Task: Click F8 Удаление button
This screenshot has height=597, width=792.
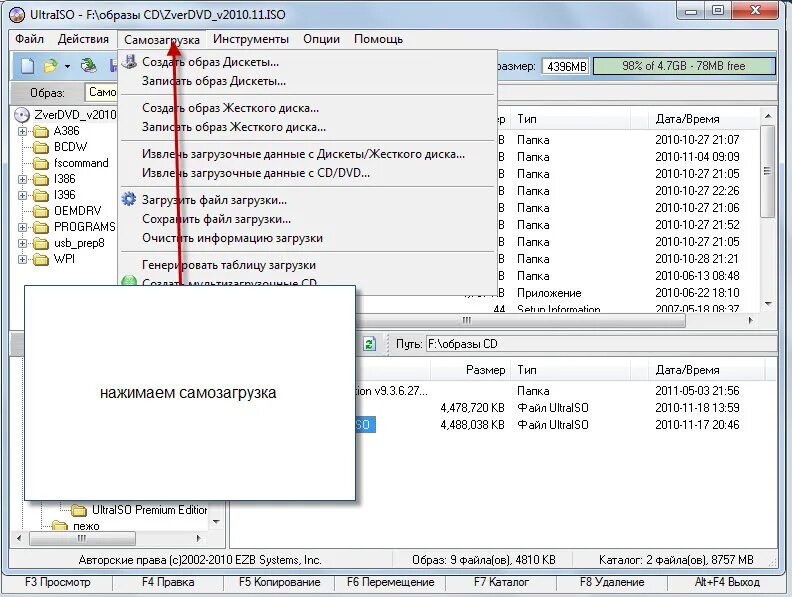Action: point(612,582)
